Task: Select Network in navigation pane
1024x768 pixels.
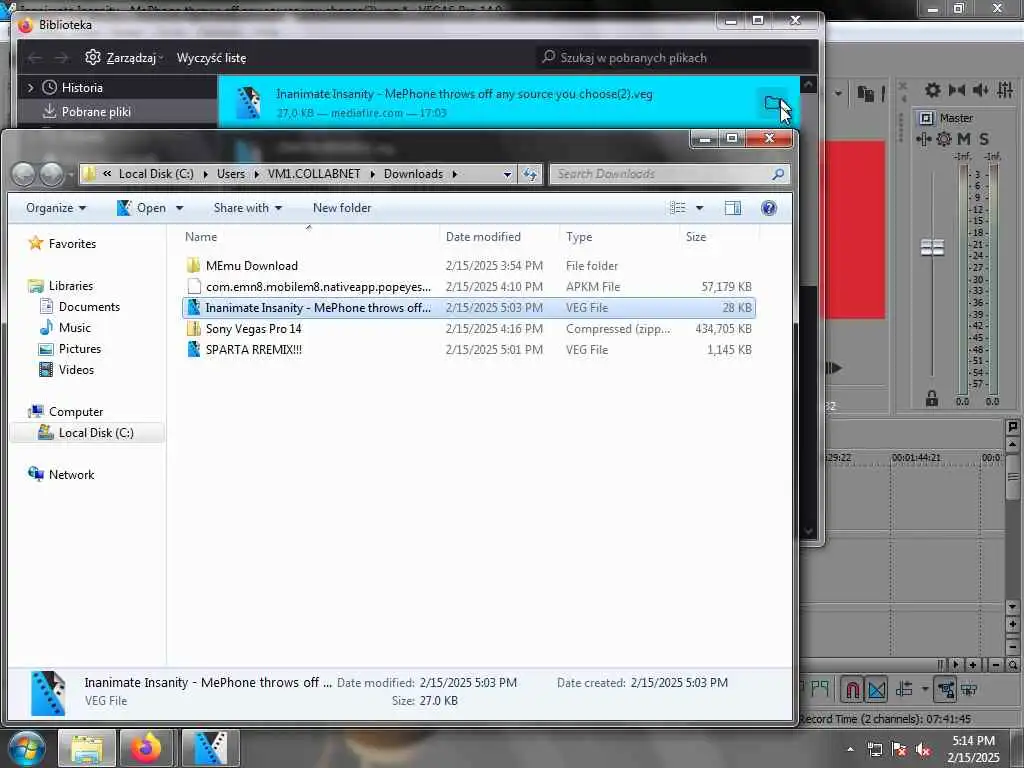Action: [x=71, y=475]
